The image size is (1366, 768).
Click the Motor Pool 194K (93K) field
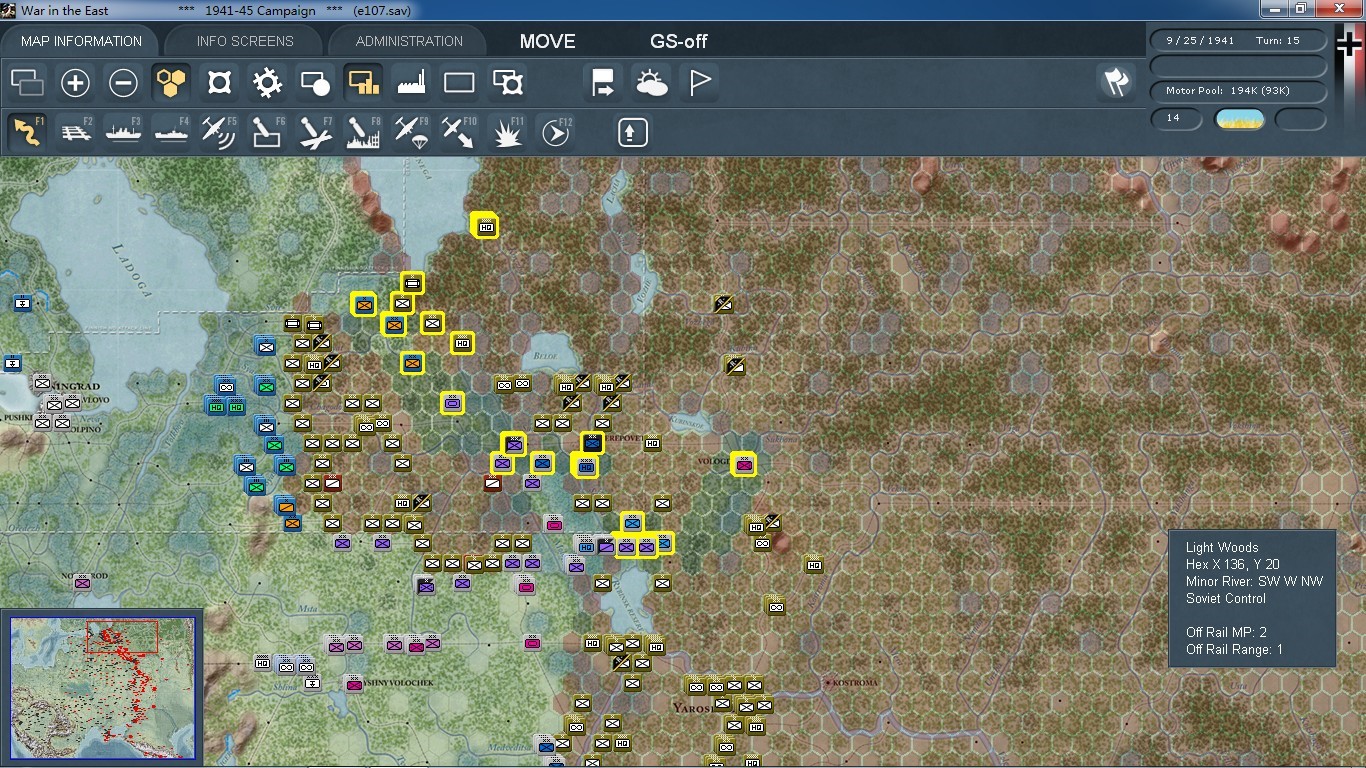tap(1238, 91)
